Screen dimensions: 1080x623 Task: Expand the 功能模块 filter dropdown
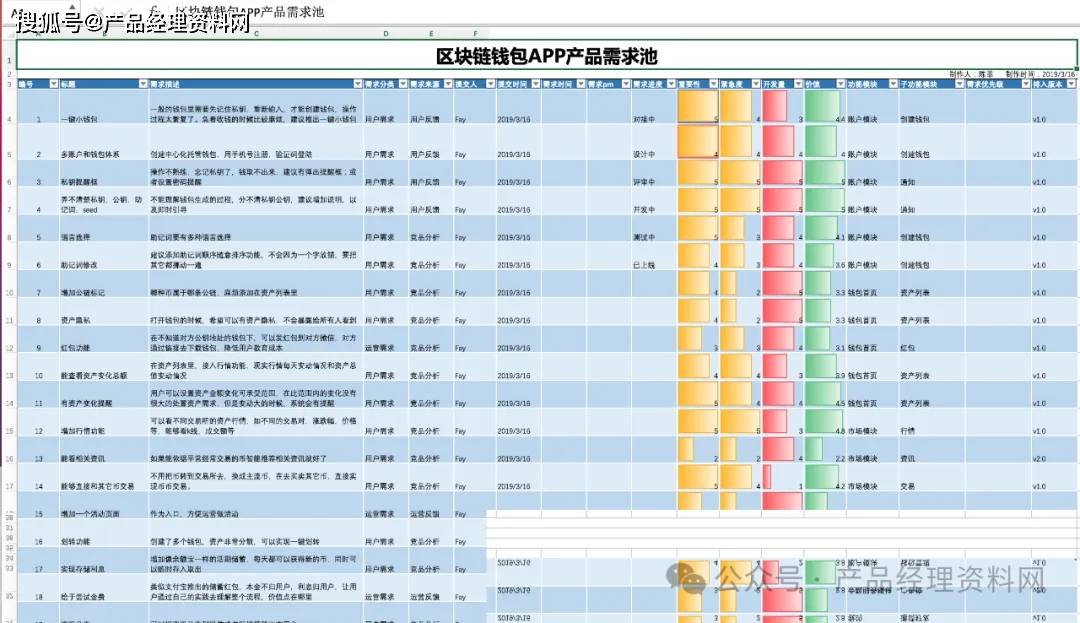tap(888, 85)
